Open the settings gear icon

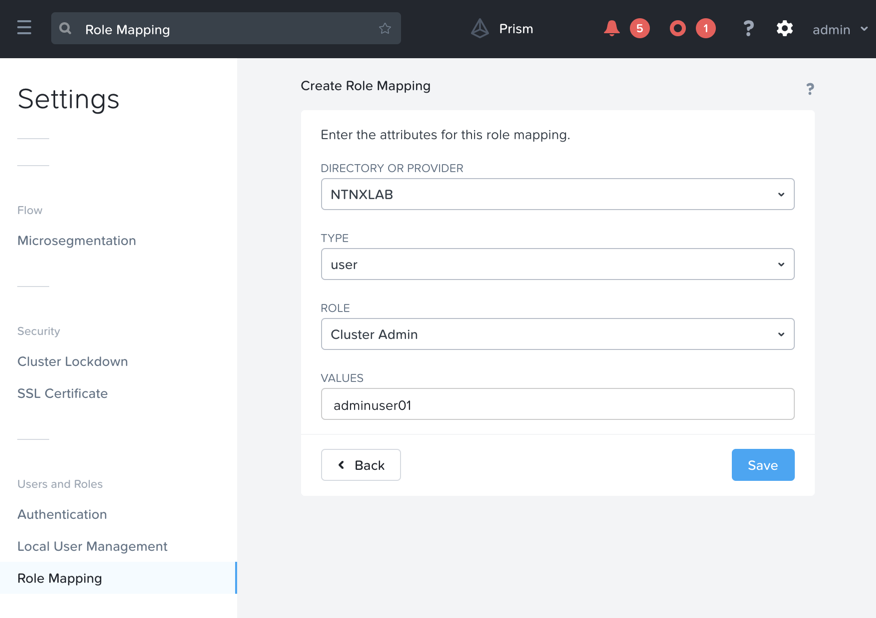[x=784, y=28]
